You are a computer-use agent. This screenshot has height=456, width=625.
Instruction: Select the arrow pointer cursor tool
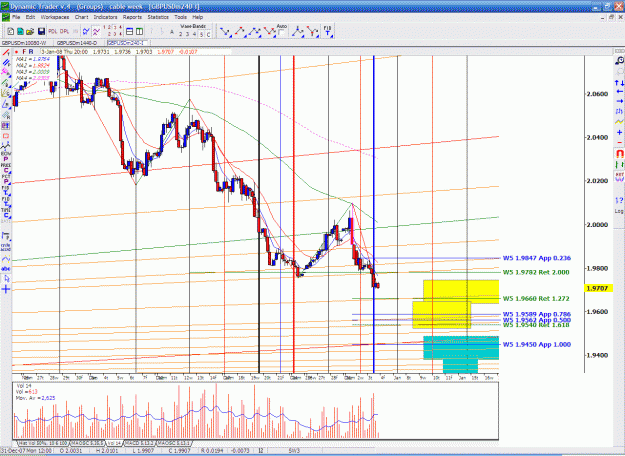tap(6, 279)
